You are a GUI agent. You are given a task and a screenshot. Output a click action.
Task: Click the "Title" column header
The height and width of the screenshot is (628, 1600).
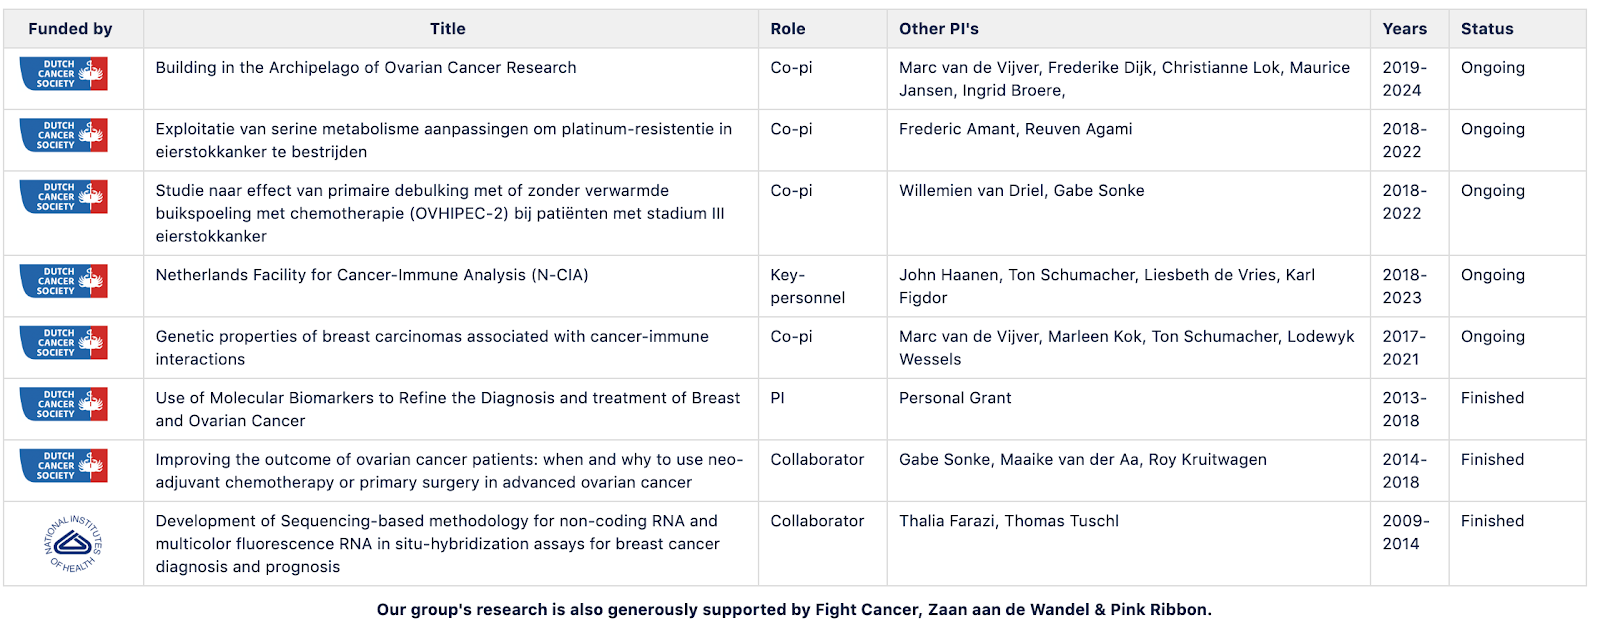[448, 29]
